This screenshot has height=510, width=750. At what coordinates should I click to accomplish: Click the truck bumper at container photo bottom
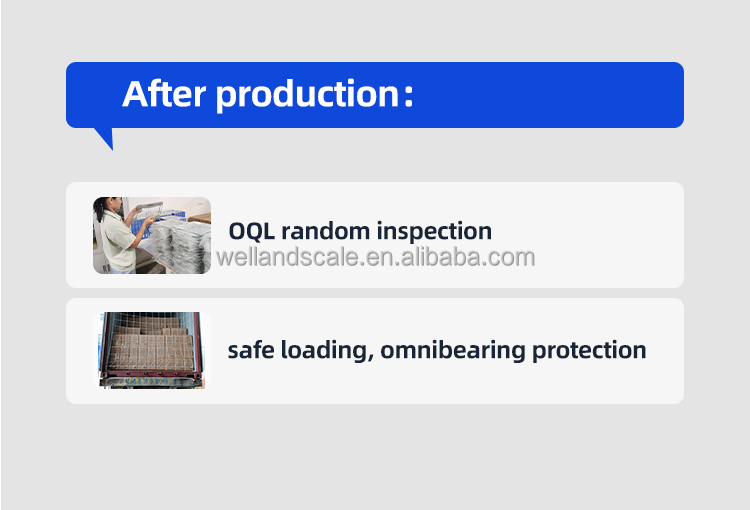(152, 382)
